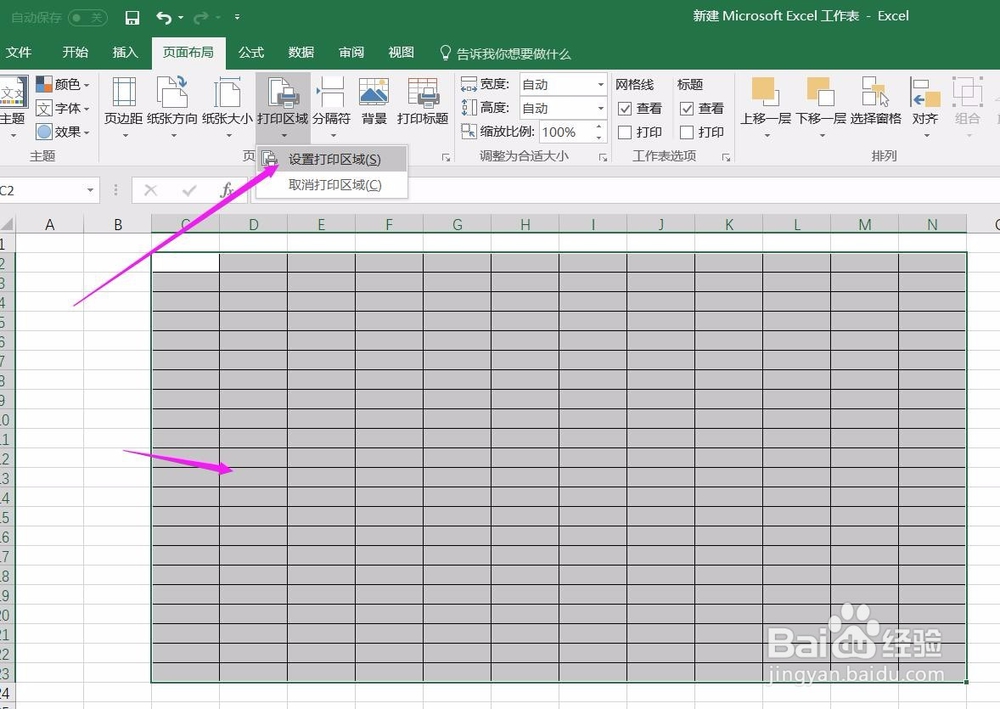Select column header H
This screenshot has height=709, width=1000.
tap(525, 224)
